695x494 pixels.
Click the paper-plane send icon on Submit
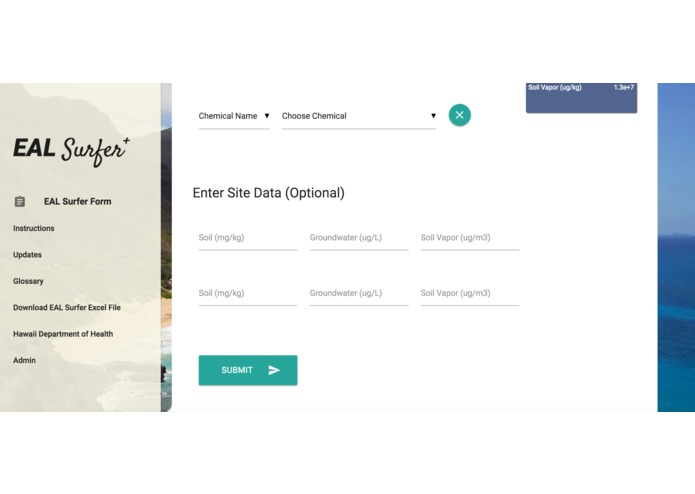pos(274,370)
